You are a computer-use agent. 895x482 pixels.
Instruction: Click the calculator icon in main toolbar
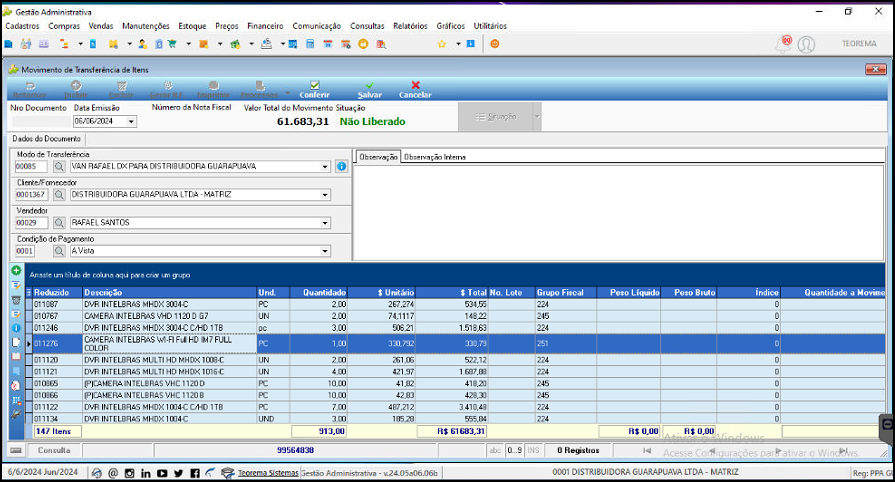pyautogui.click(x=310, y=43)
